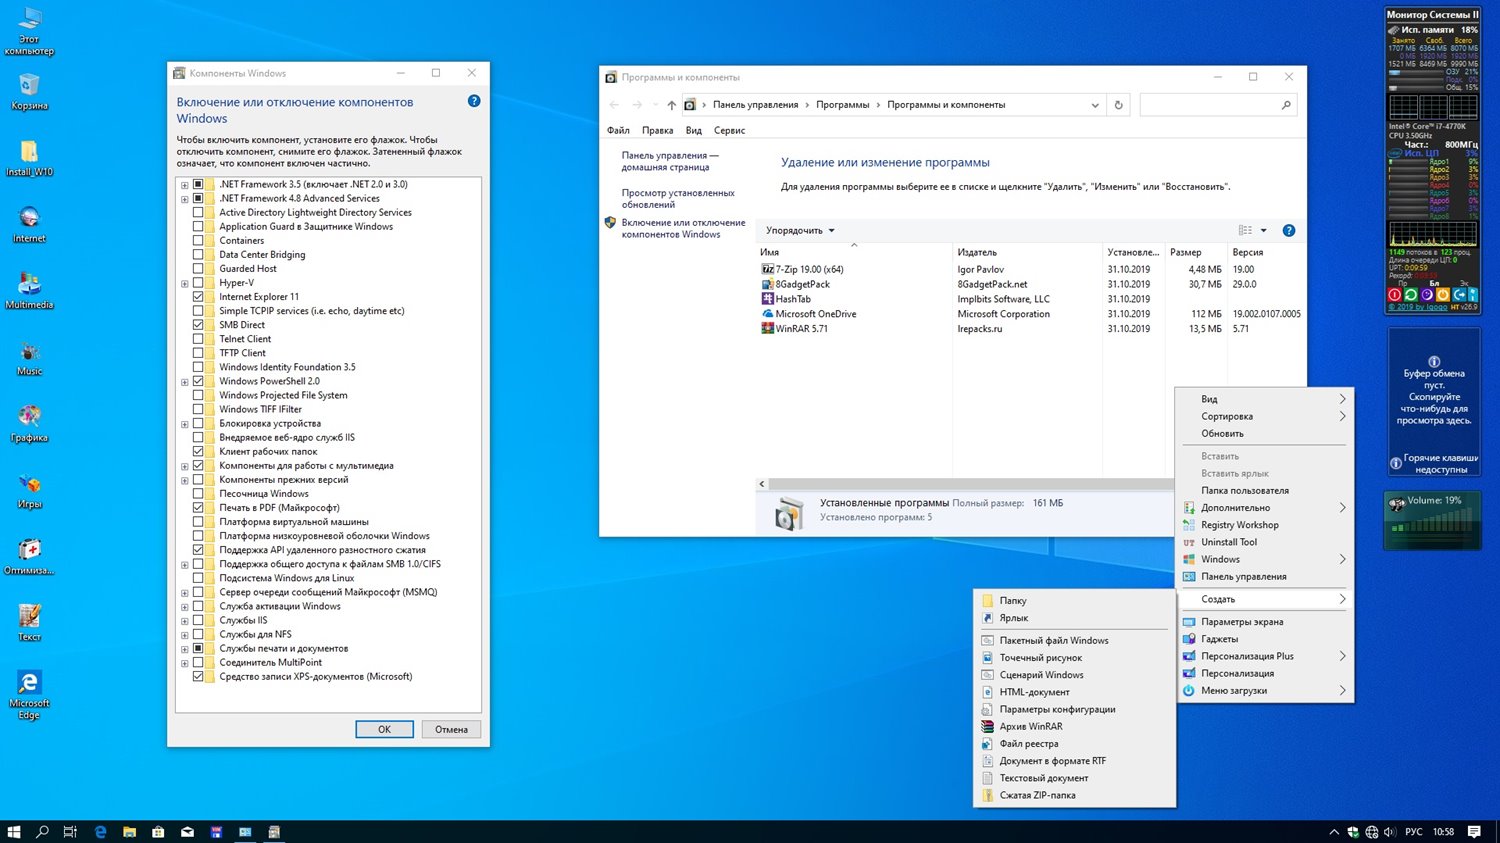Viewport: 1500px width, 843px height.
Task: Uncheck SMB Direct component
Action: pyautogui.click(x=198, y=324)
